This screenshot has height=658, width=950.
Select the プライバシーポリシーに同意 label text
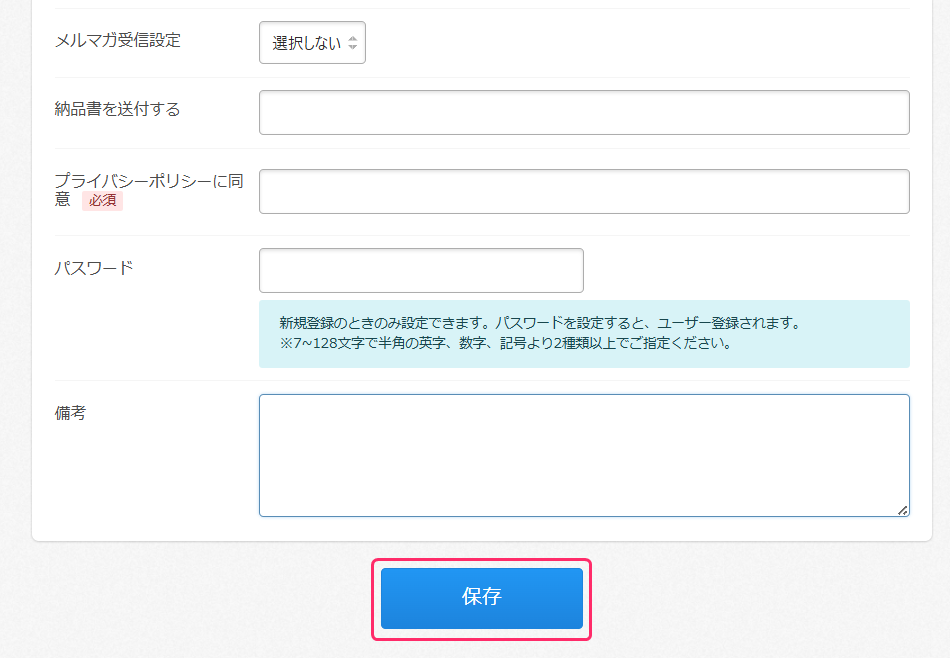tap(148, 181)
